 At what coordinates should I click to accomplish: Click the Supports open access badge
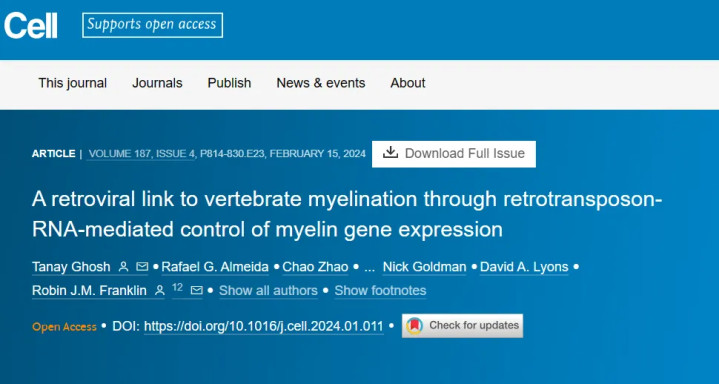point(153,25)
